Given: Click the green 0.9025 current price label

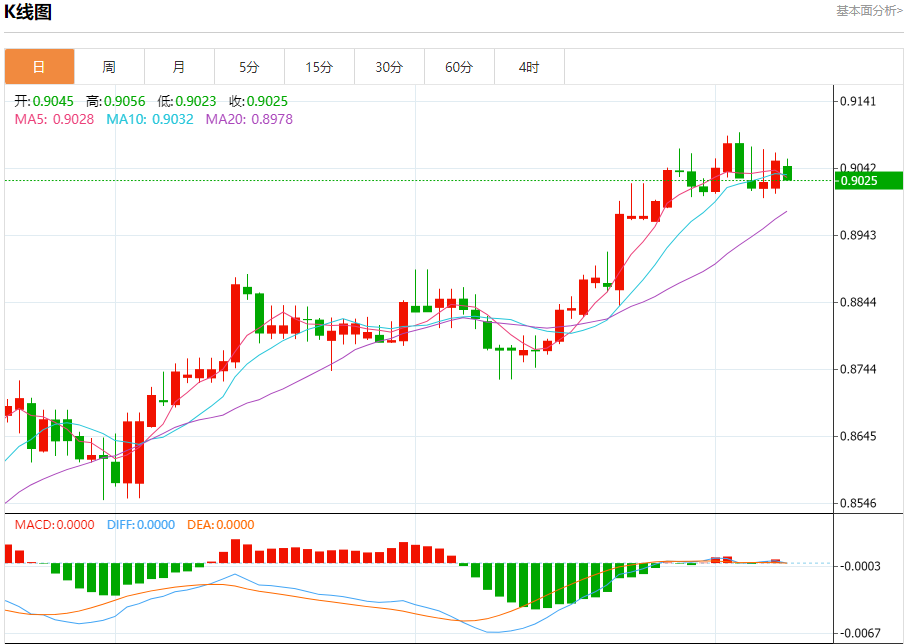Looking at the screenshot, I should click(x=869, y=180).
